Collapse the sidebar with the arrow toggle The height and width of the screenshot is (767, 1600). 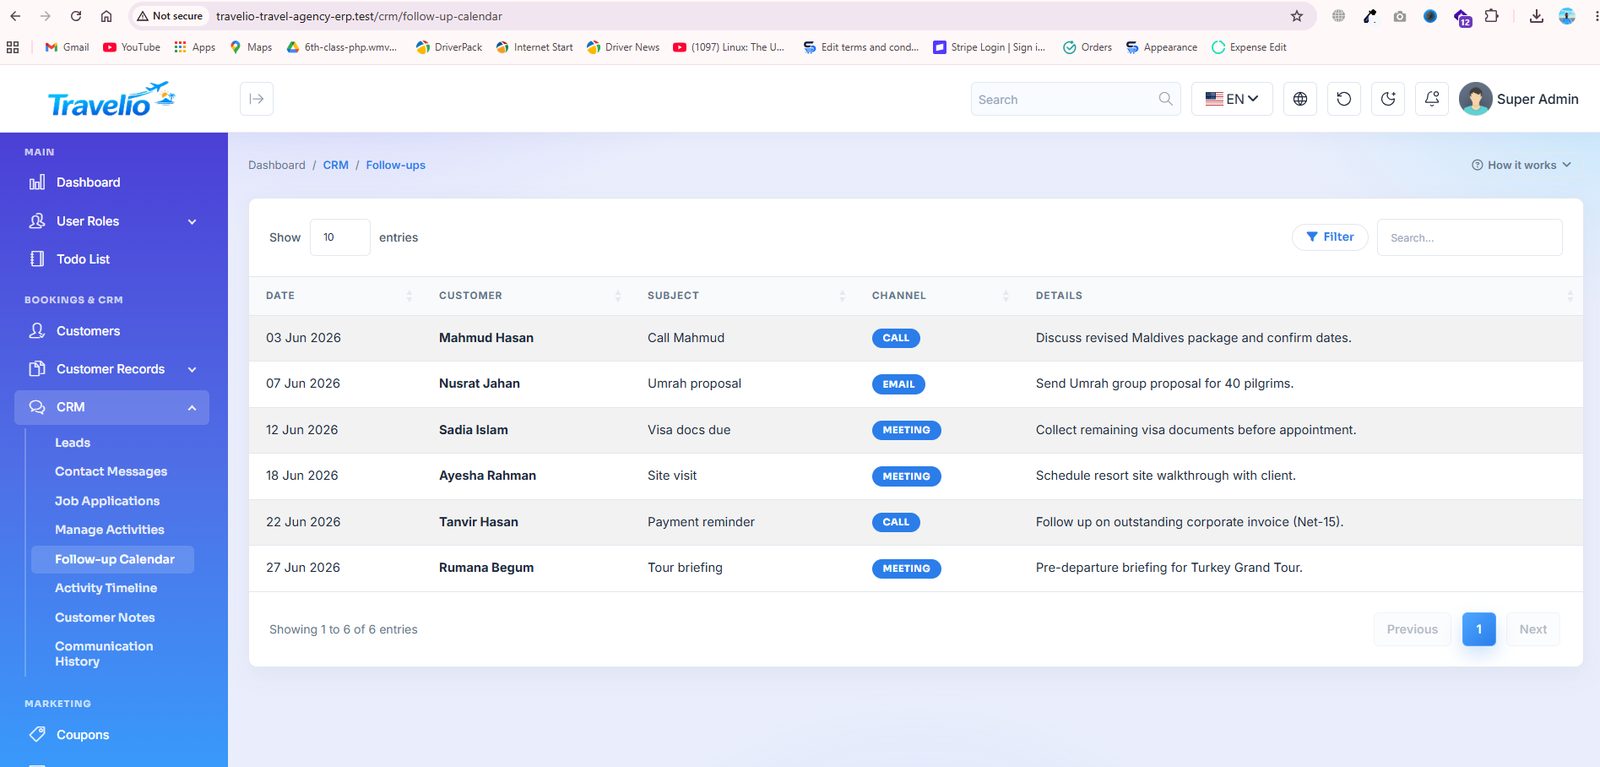[257, 99]
